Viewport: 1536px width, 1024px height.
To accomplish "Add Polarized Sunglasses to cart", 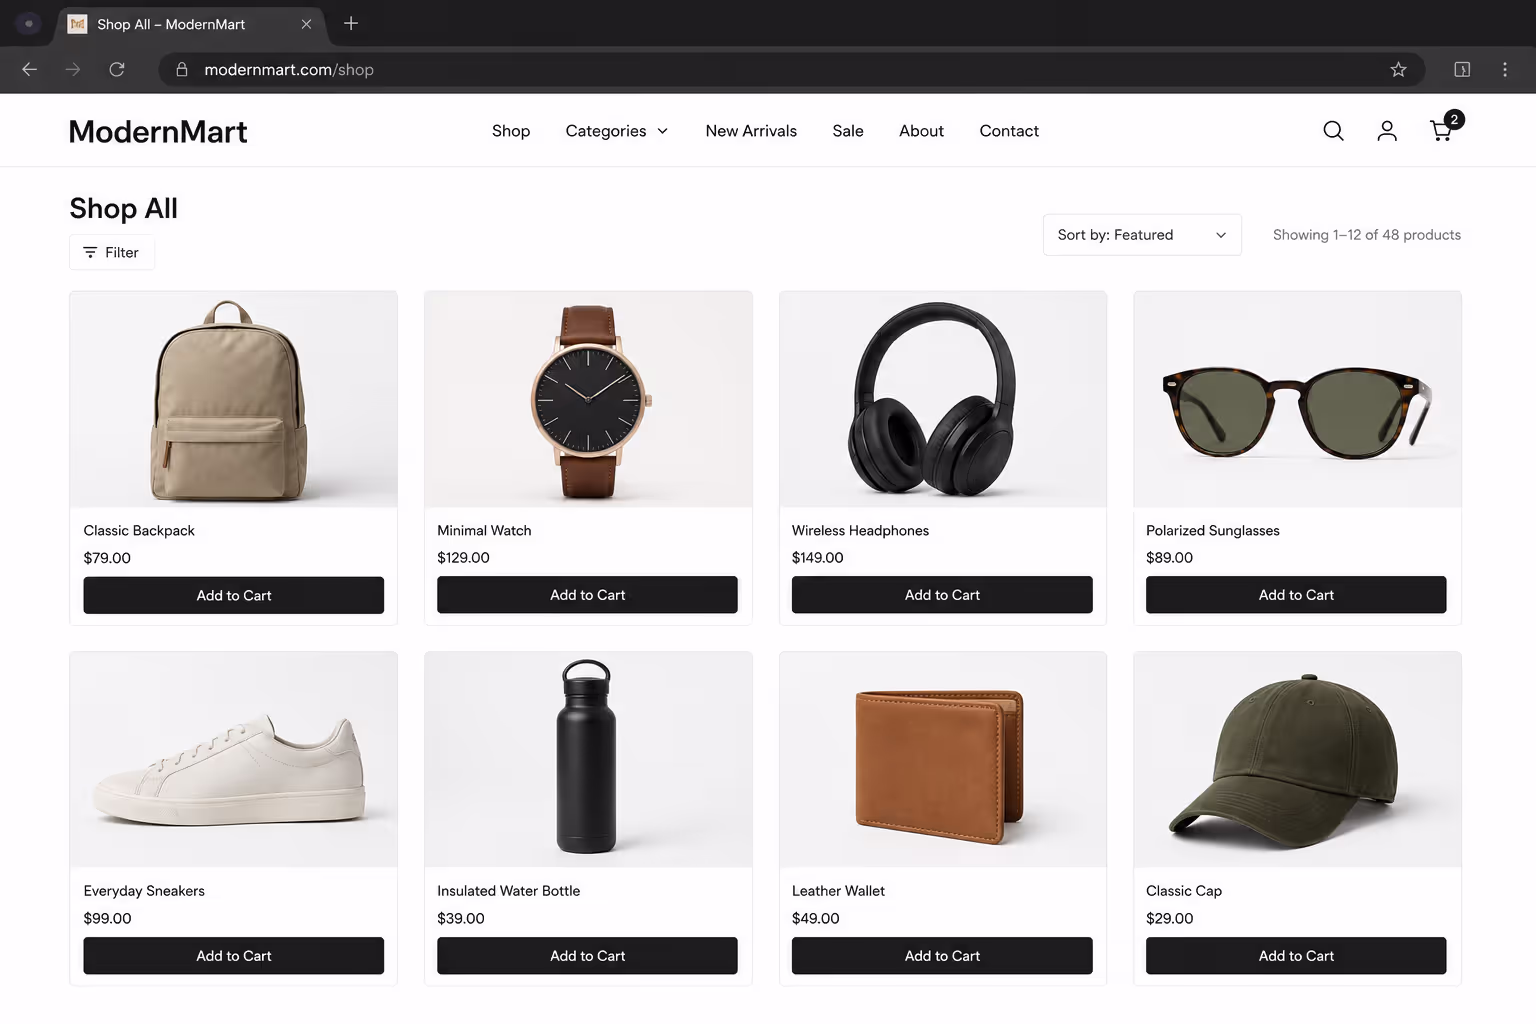I will [x=1296, y=595].
